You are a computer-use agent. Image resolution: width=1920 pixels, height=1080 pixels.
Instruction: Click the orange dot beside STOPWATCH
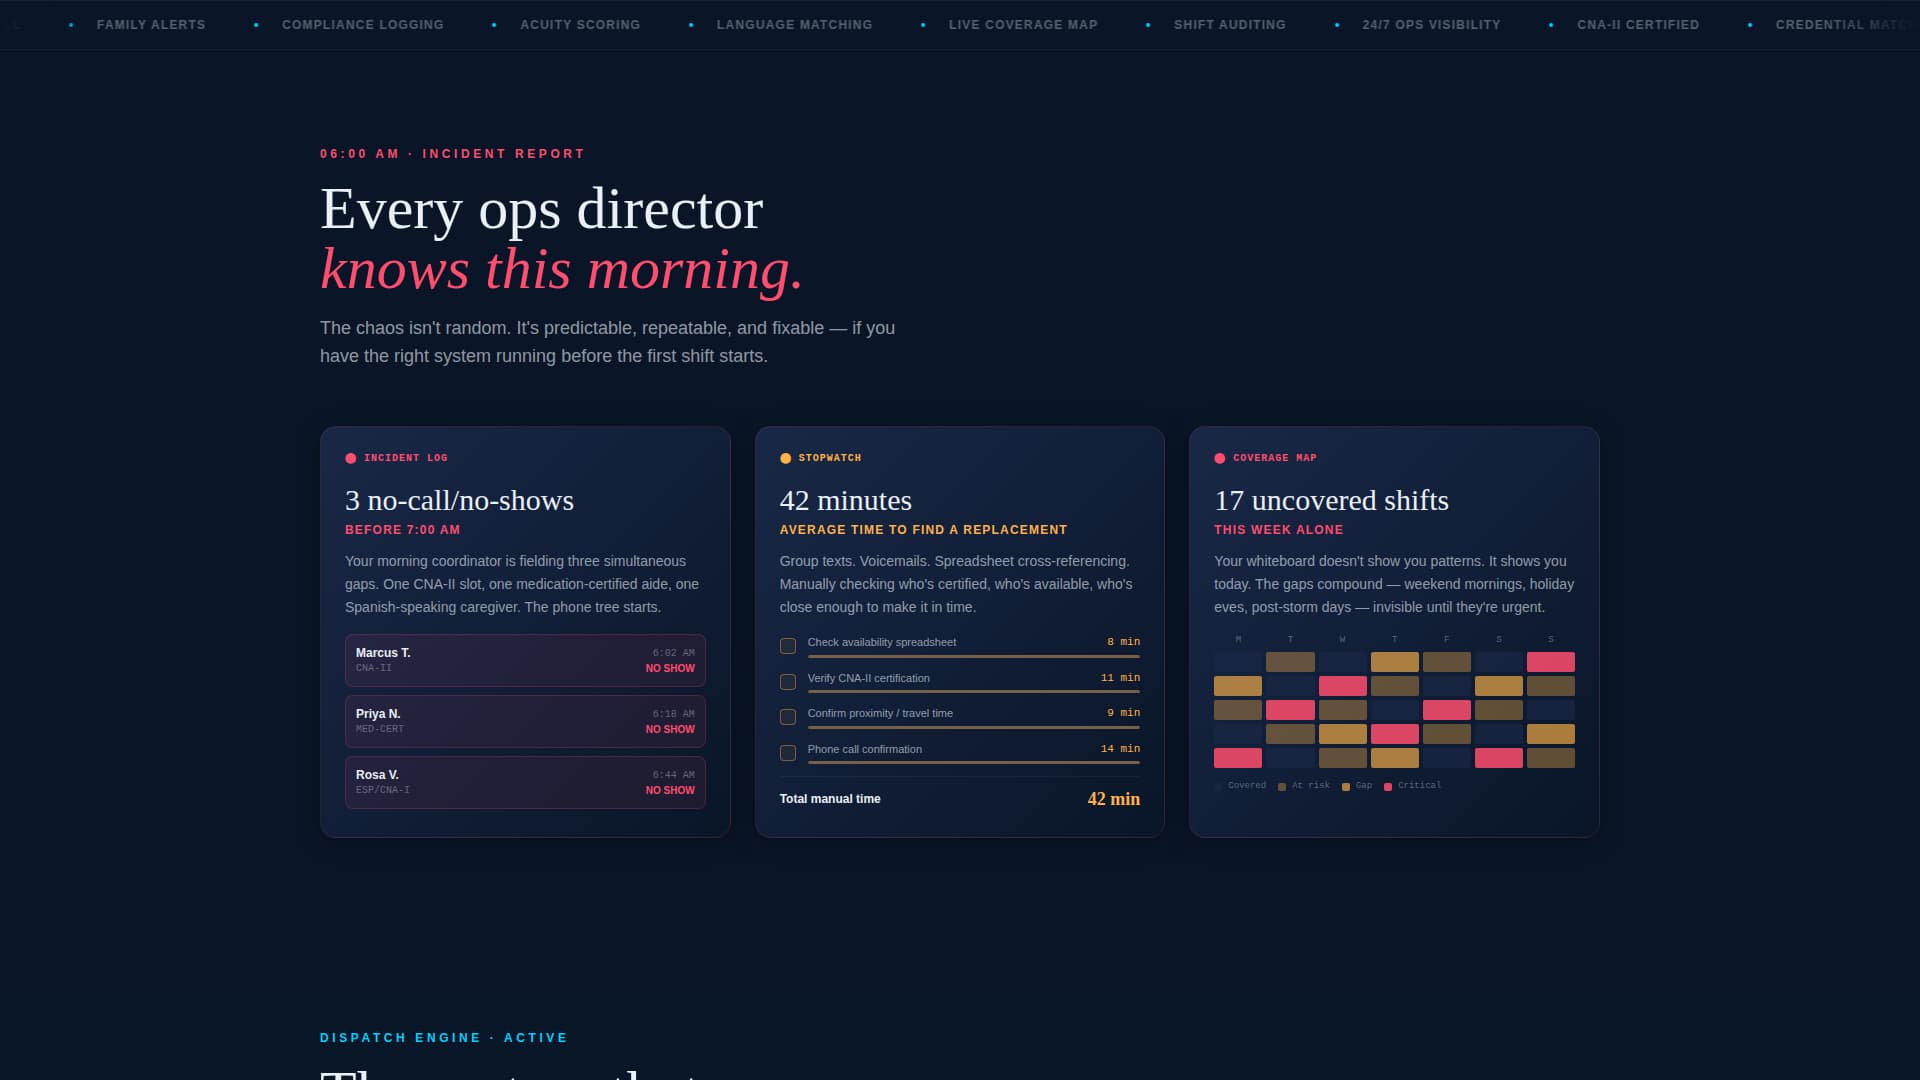pyautogui.click(x=785, y=458)
